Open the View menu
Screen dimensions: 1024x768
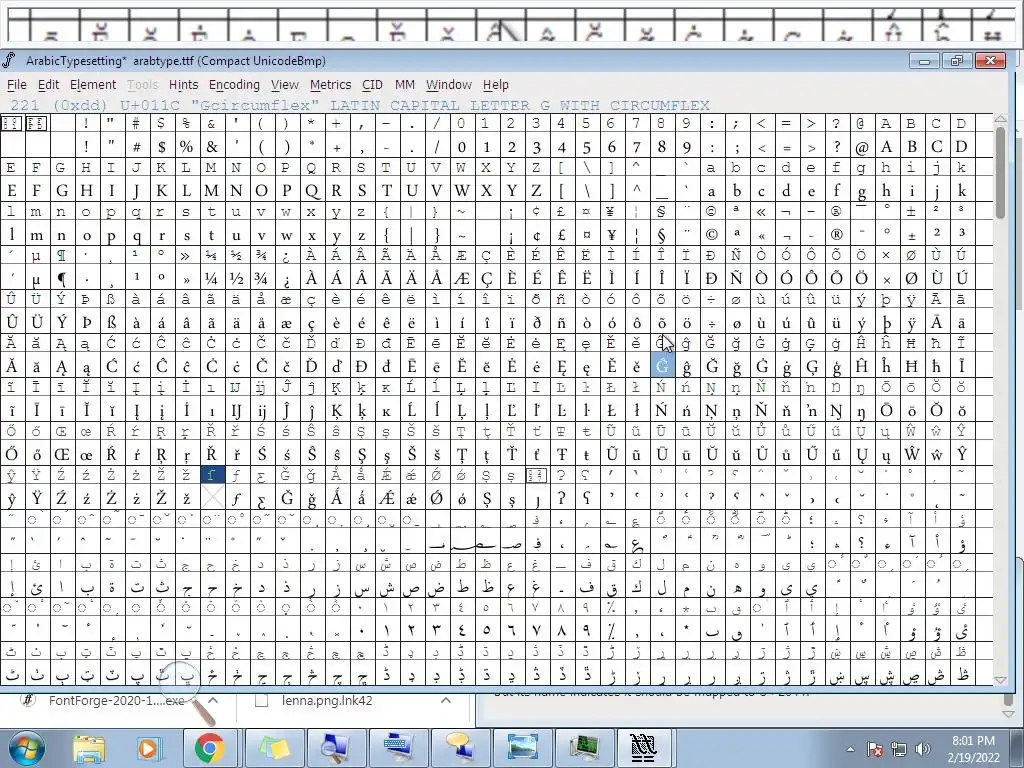pyautogui.click(x=285, y=85)
